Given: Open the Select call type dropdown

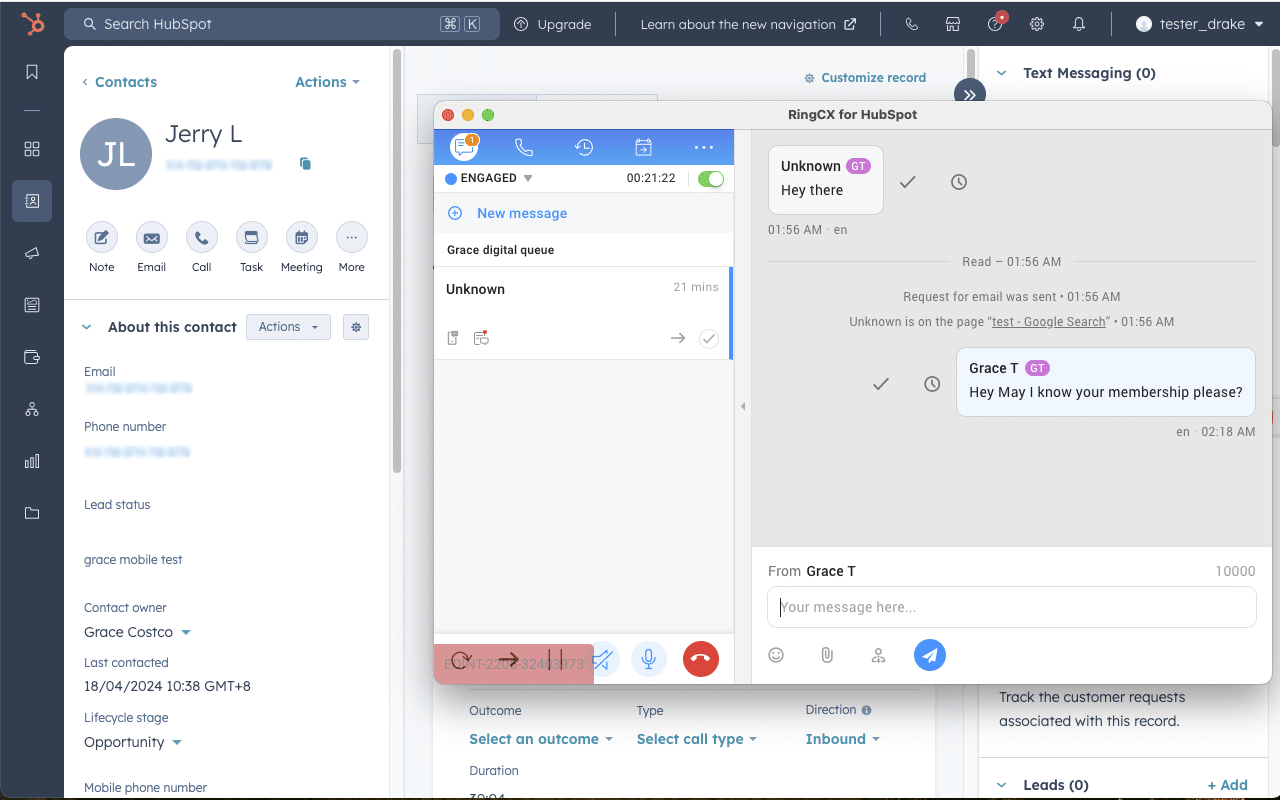Looking at the screenshot, I should [696, 739].
